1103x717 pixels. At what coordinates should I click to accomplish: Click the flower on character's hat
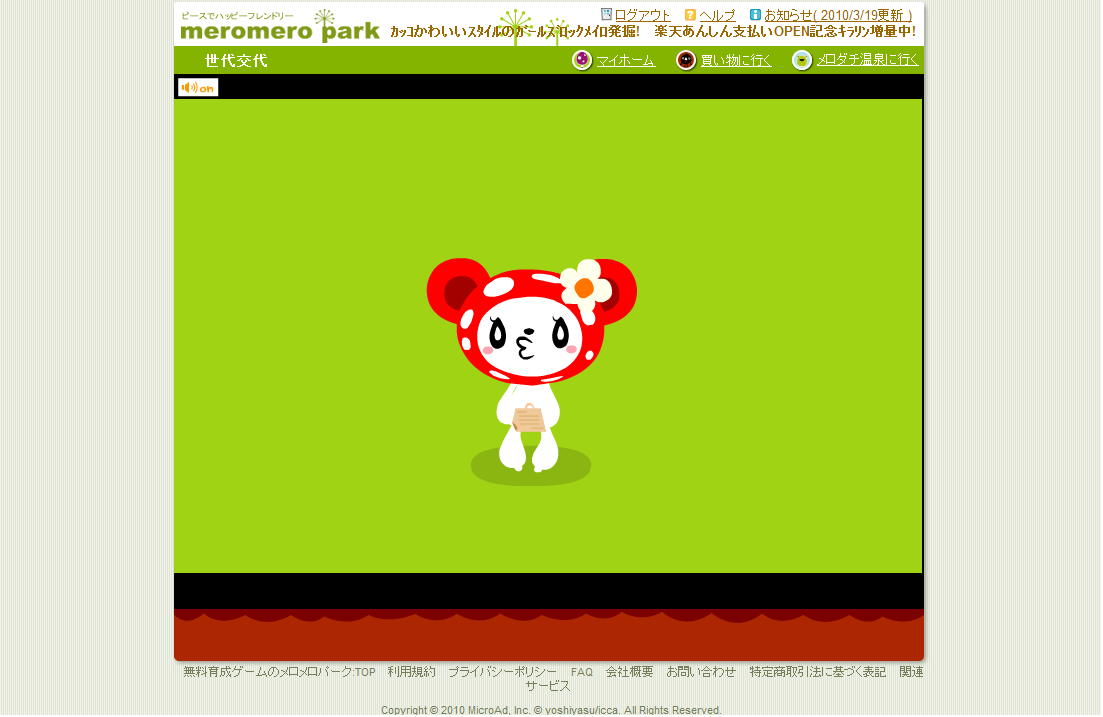(x=585, y=287)
